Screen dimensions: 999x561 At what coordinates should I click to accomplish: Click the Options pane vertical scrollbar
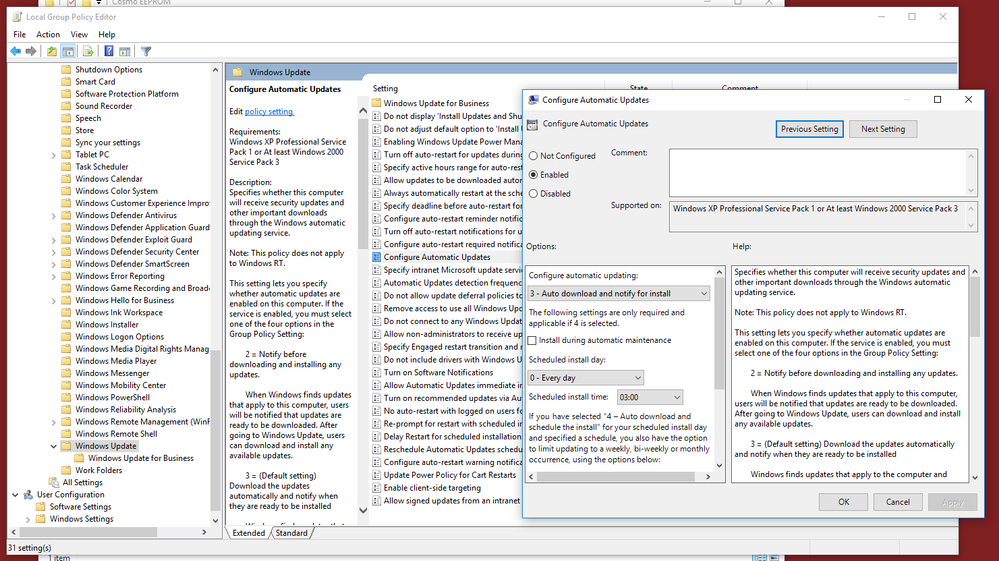[x=719, y=369]
